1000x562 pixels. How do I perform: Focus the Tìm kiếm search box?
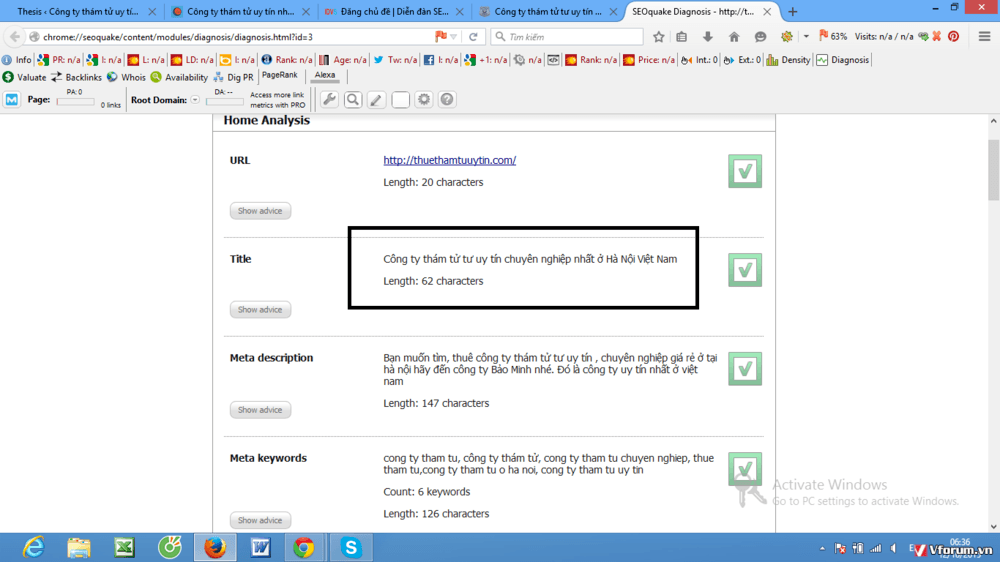click(x=566, y=37)
